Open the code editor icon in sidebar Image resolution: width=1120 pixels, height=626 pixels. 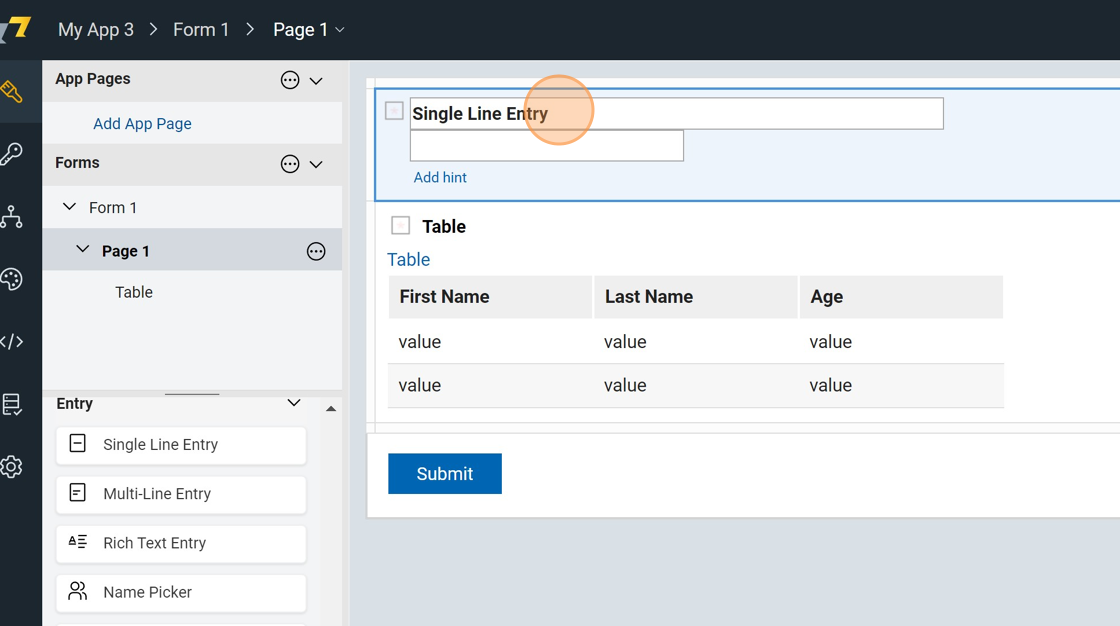12,342
